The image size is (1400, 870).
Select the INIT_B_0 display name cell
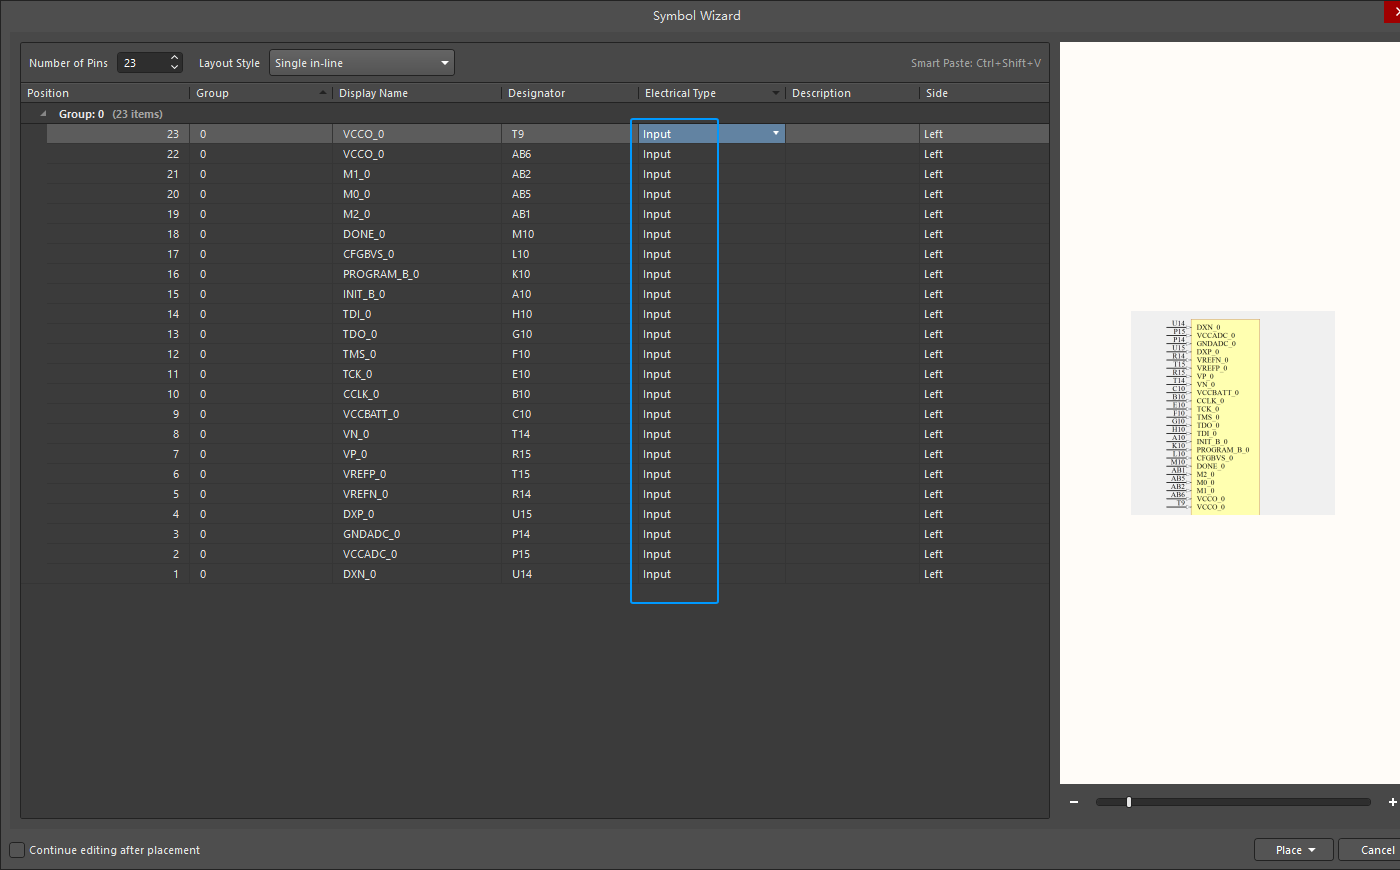pos(417,294)
